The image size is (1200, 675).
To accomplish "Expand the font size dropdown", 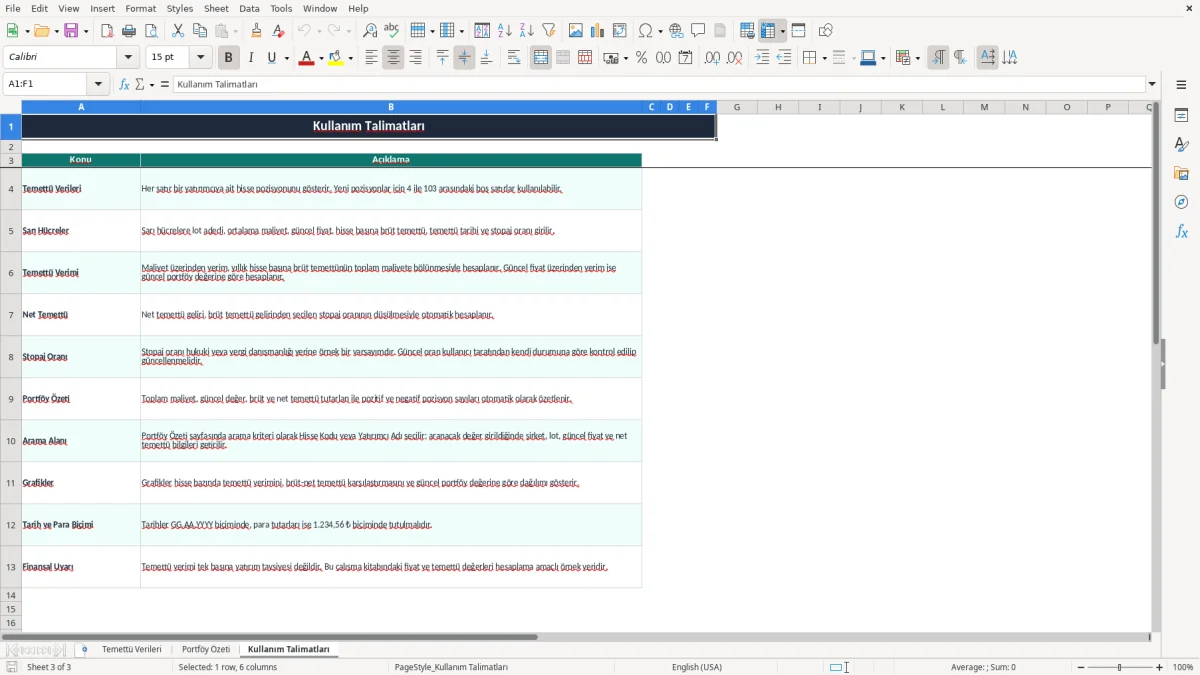I will tap(200, 58).
